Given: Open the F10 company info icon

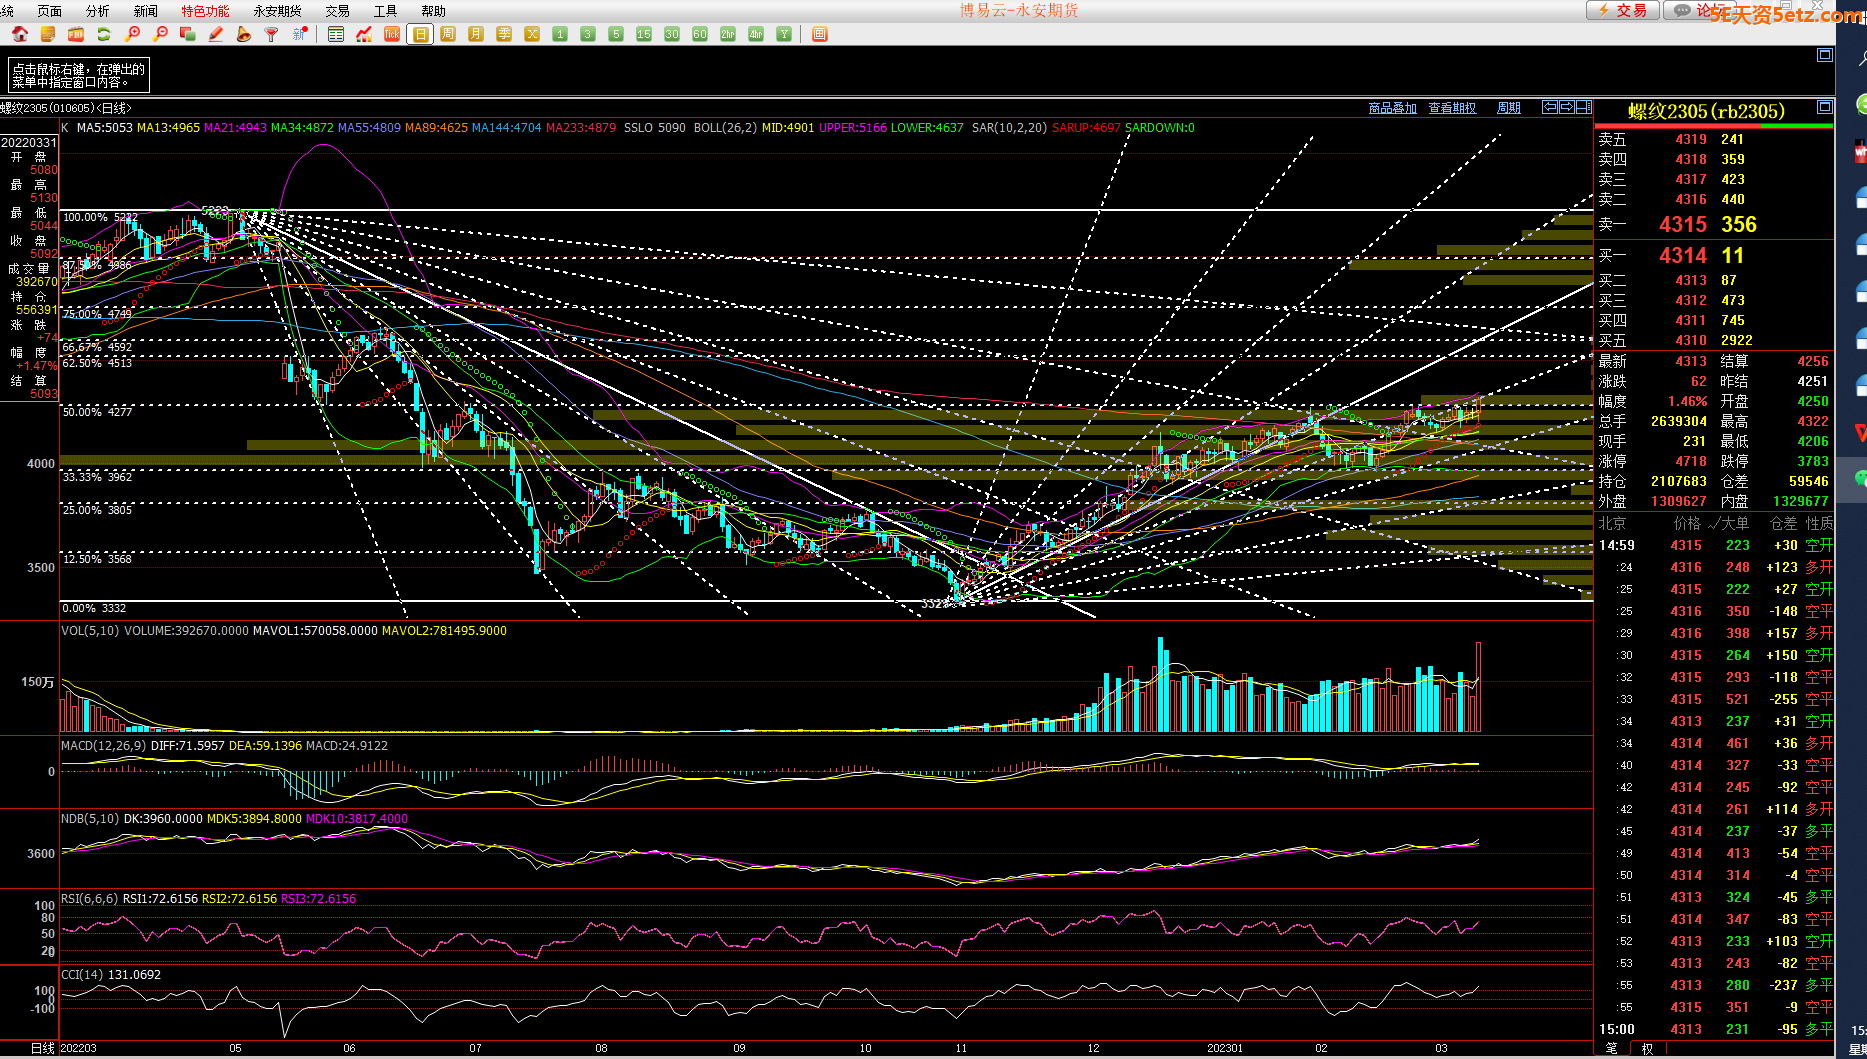Looking at the screenshot, I should pos(76,34).
